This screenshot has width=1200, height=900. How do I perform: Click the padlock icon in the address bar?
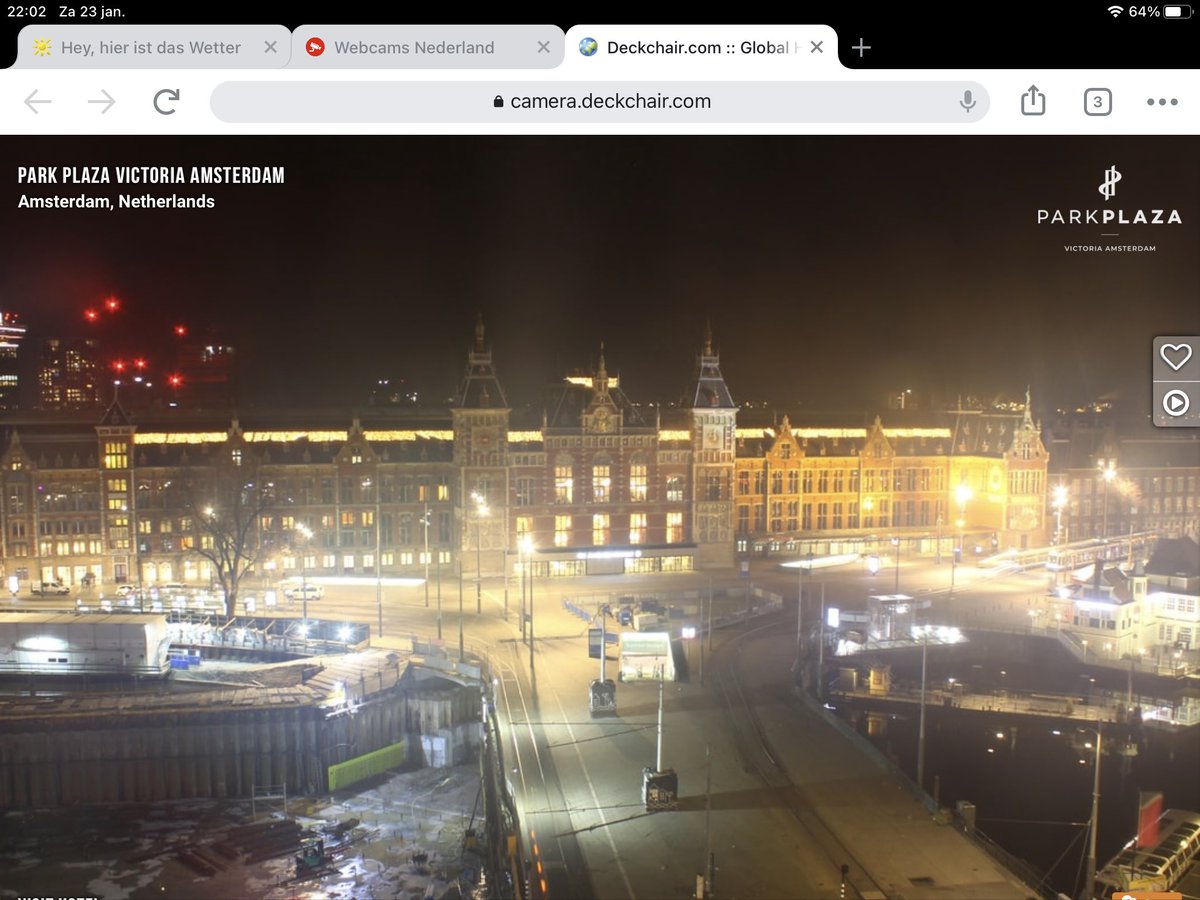(x=498, y=101)
